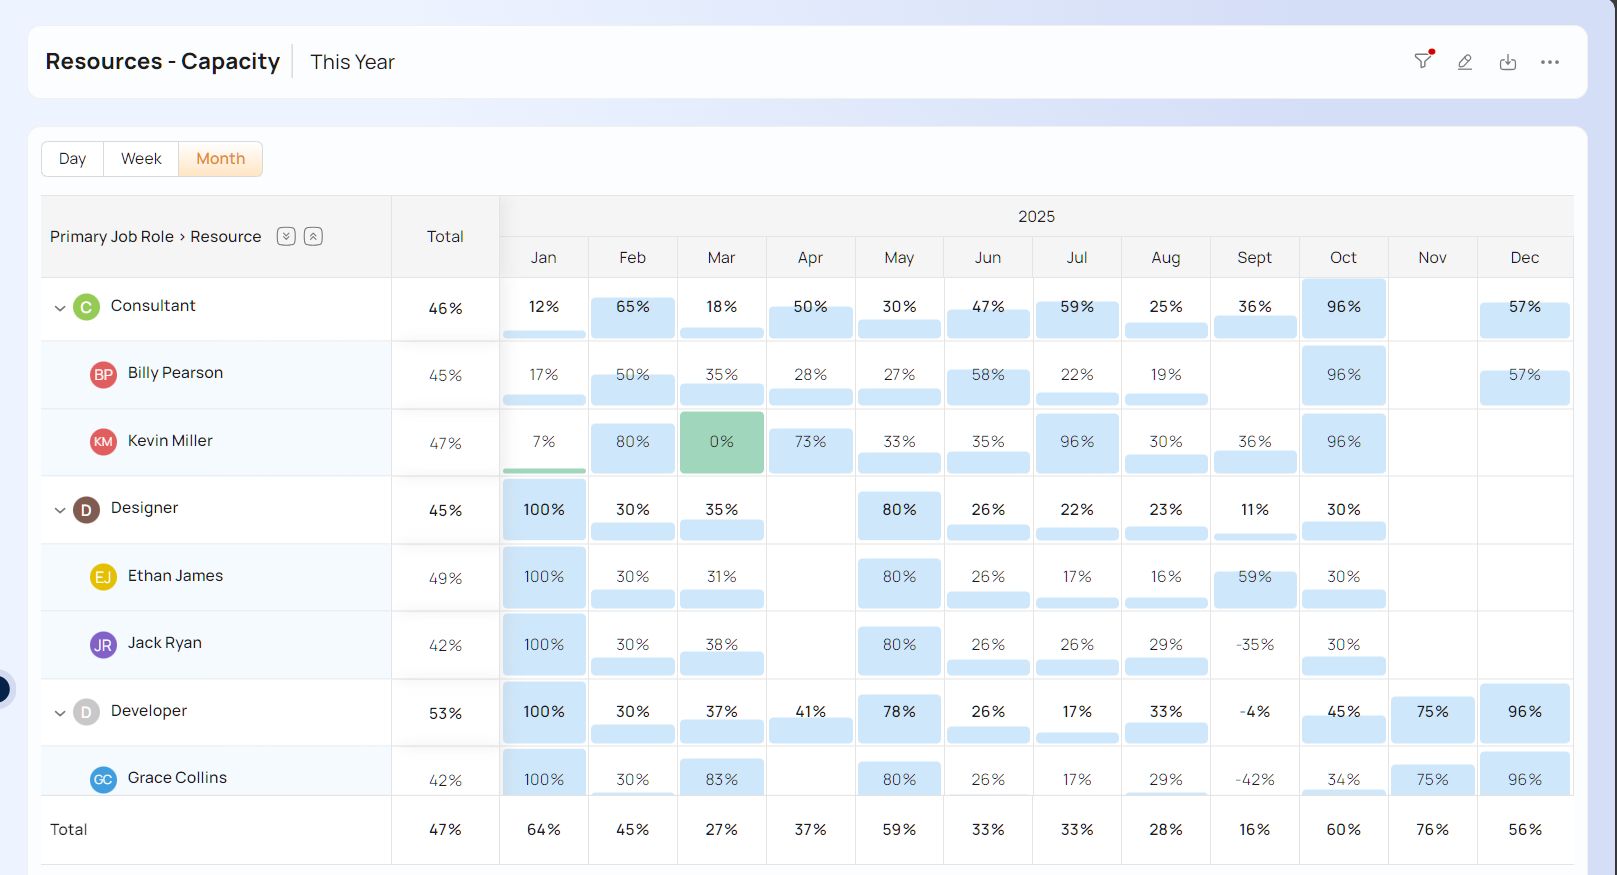
Task: Select the Ethan James resource row
Action: coord(175,576)
